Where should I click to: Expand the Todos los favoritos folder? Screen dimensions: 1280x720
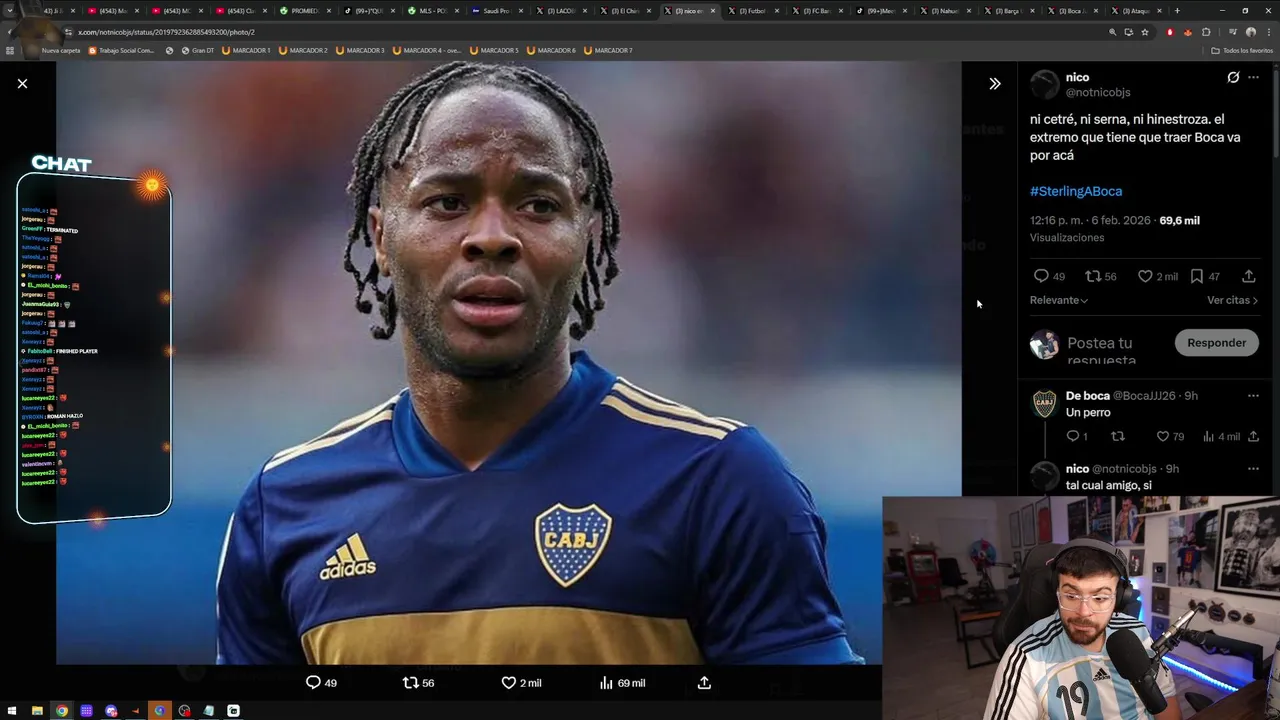point(1242,50)
